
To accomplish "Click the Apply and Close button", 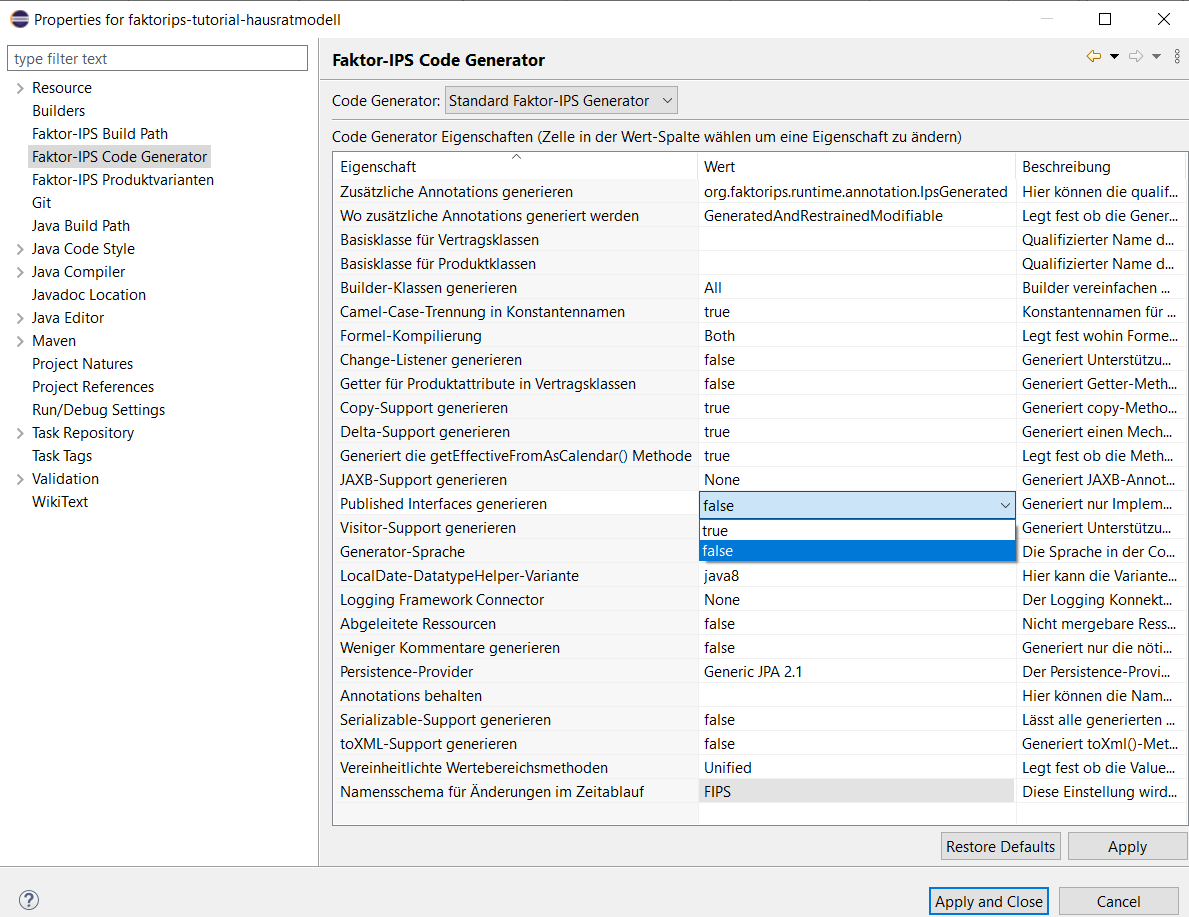I will pyautogui.click(x=988, y=901).
